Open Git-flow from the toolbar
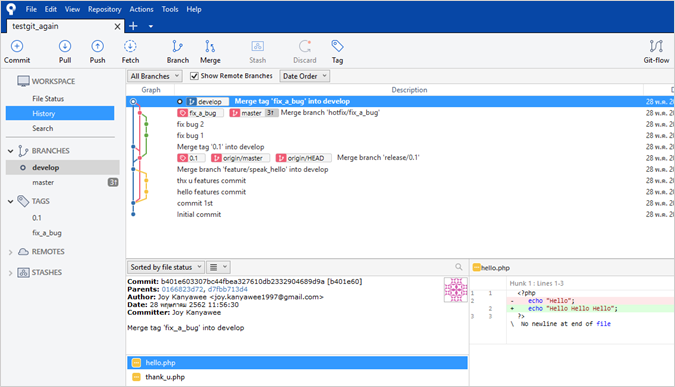 point(656,52)
